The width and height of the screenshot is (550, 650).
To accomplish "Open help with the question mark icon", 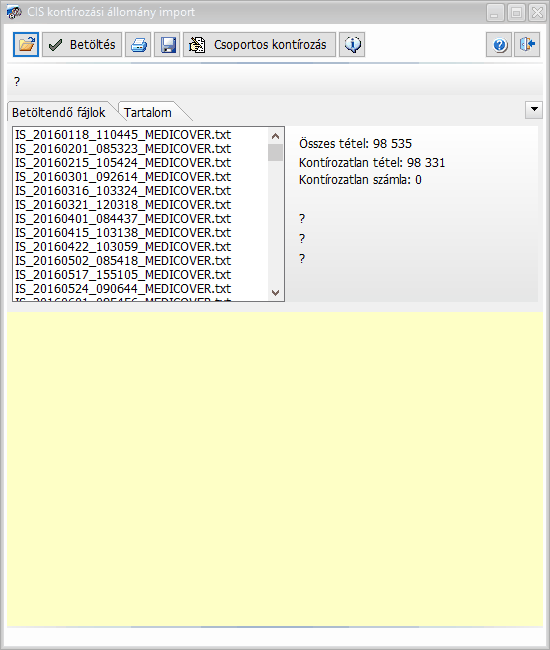I will pos(499,44).
